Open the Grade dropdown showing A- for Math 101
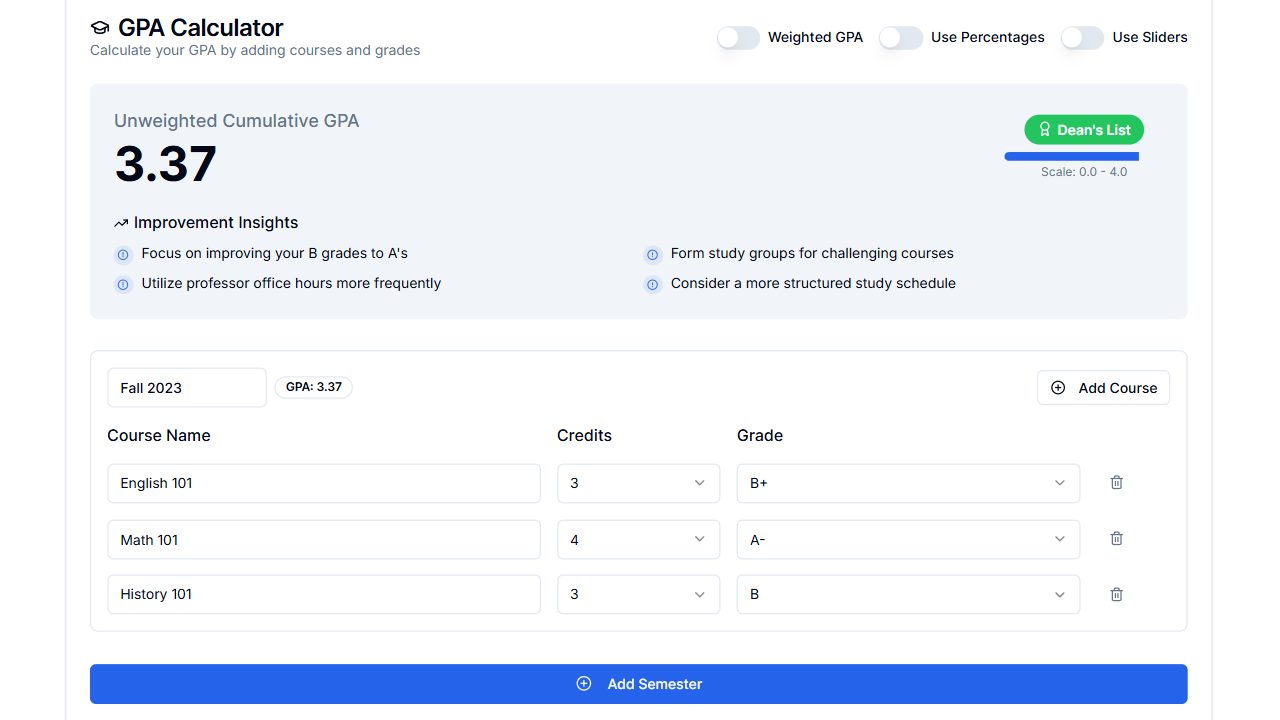Viewport: 1280px width, 720px height. (x=907, y=539)
